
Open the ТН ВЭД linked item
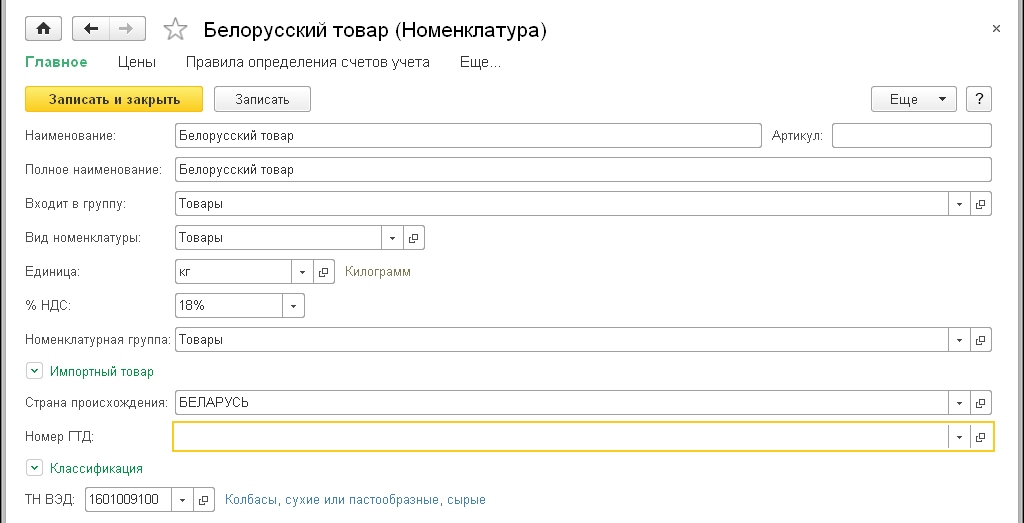tap(204, 500)
